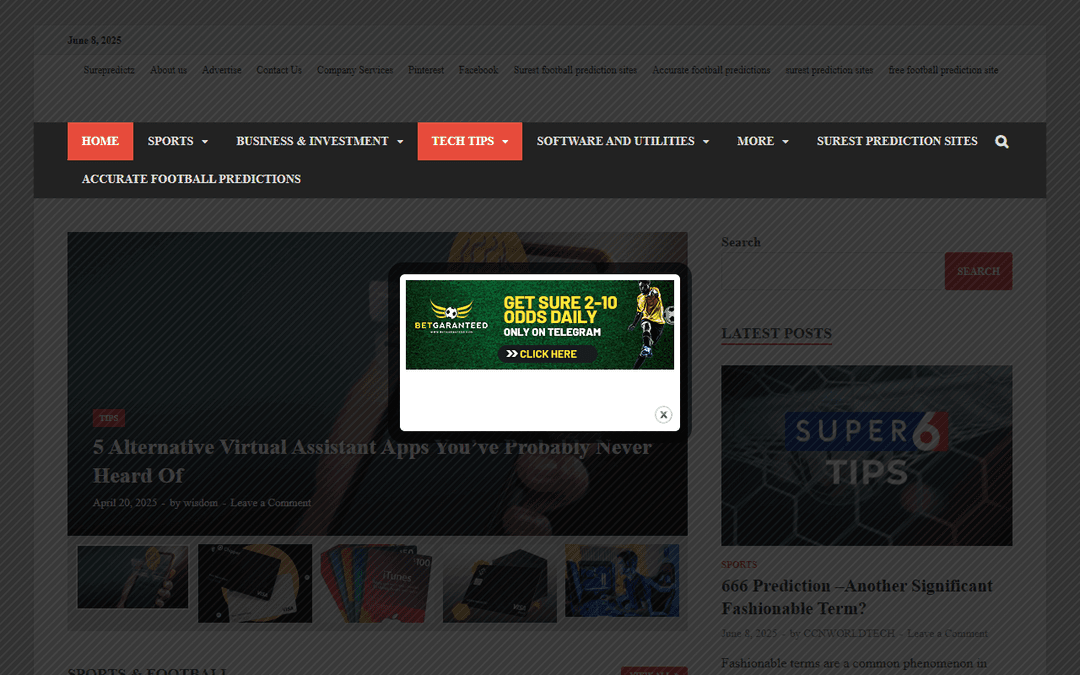Open ACCURATE FOOTBALL PREDICTIONS nav item

click(x=191, y=179)
